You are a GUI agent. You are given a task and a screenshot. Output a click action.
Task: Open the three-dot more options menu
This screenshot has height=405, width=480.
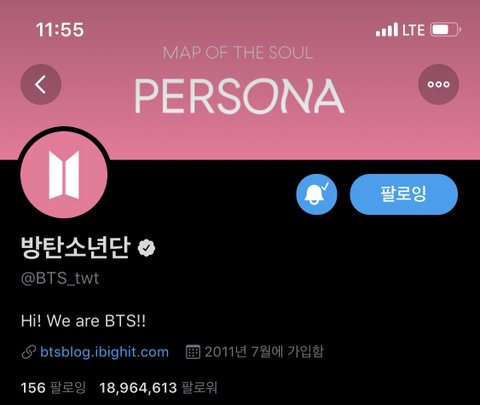coord(438,84)
